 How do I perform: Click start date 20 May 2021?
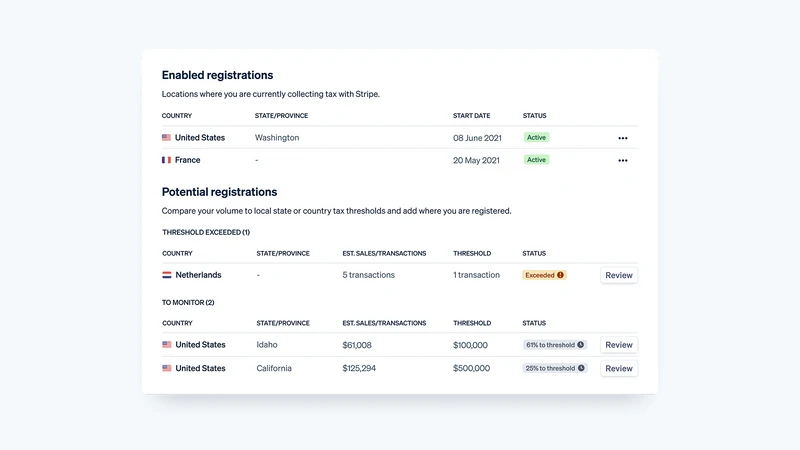coord(476,160)
